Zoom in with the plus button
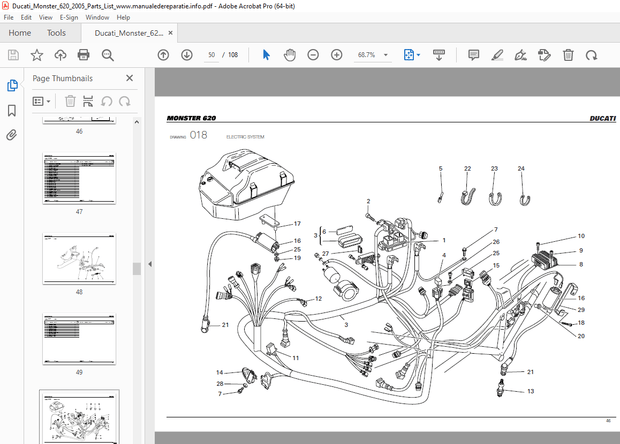620x444 pixels. pos(336,55)
